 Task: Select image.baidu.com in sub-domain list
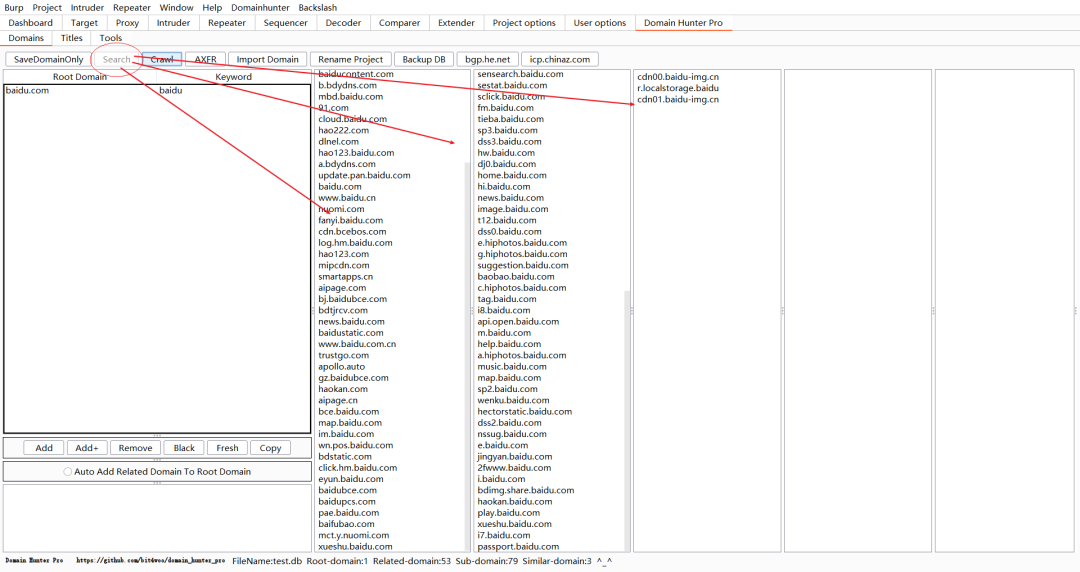(x=513, y=209)
